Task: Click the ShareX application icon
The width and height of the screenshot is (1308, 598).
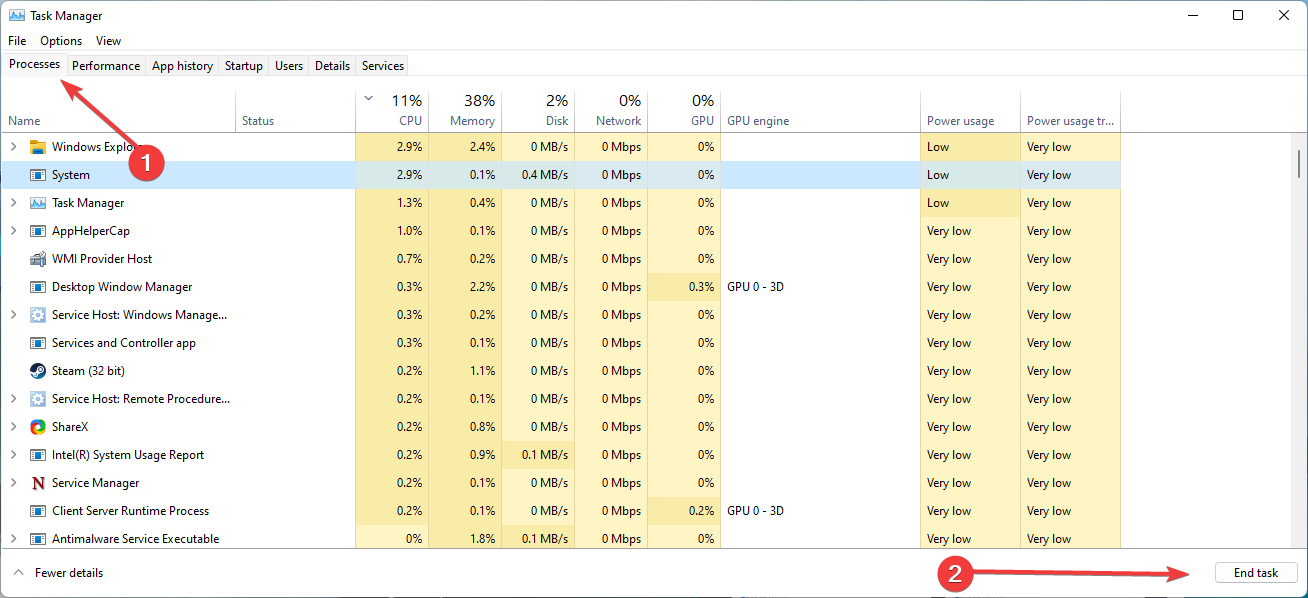Action: [x=38, y=427]
